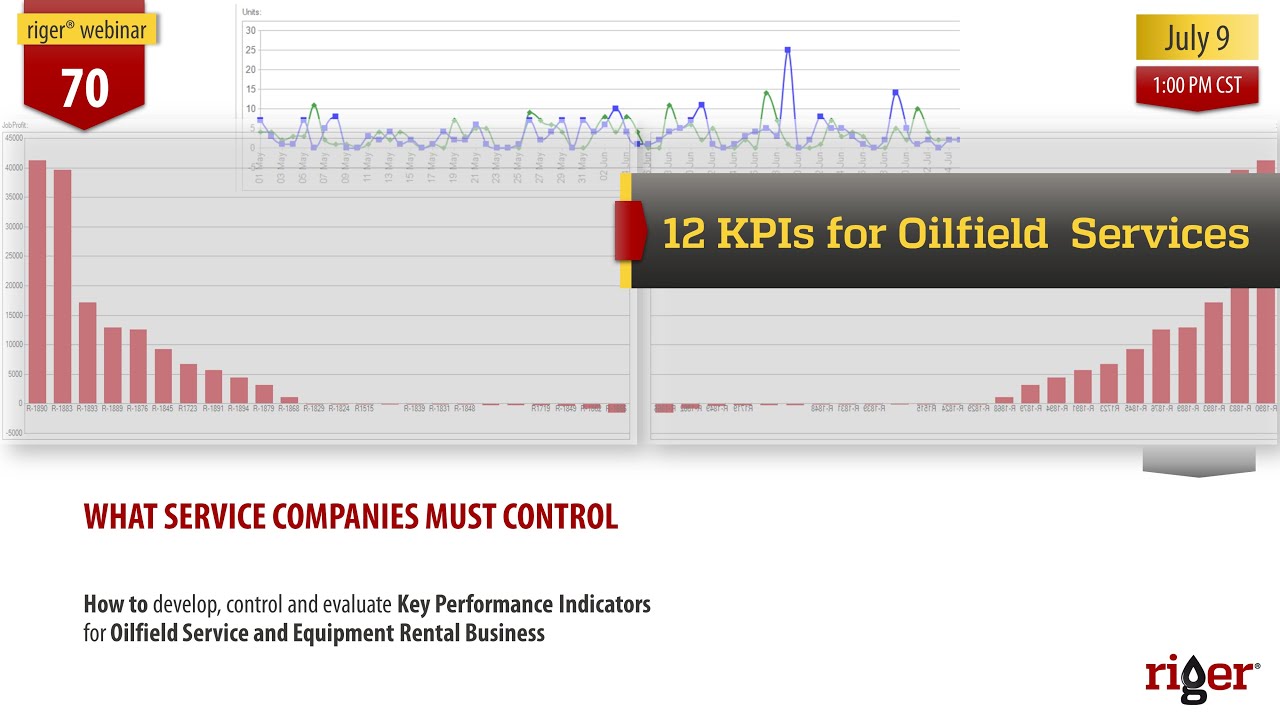Click the "Units:" label on the line chart
Viewport: 1280px width, 720px height.
tap(252, 12)
